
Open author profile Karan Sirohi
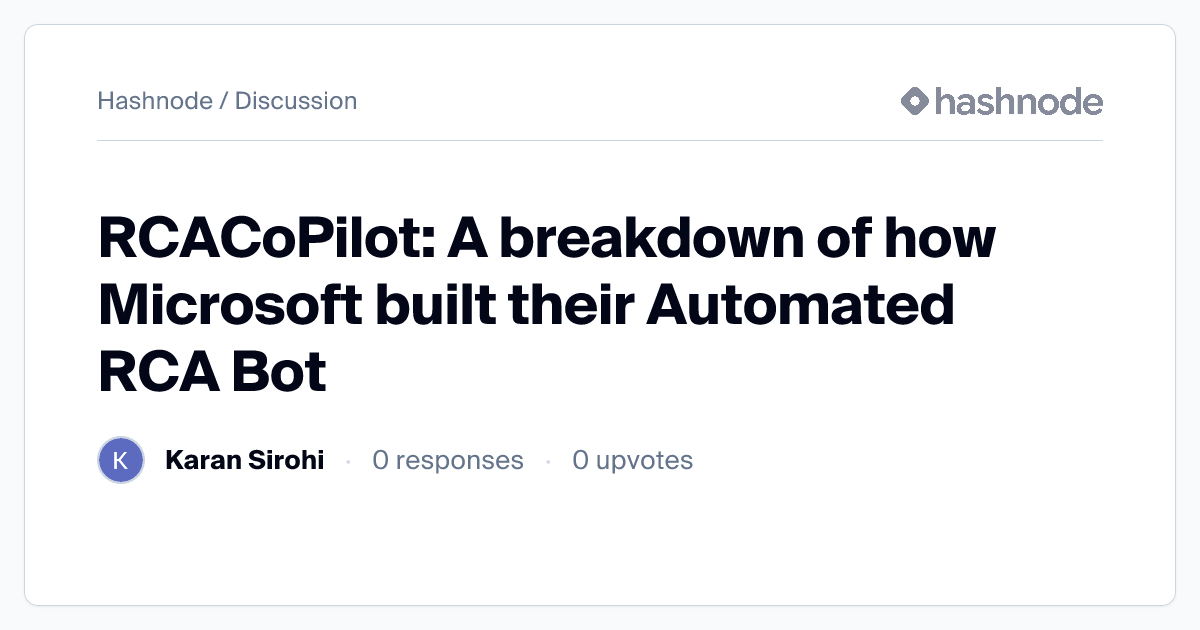coord(244,460)
